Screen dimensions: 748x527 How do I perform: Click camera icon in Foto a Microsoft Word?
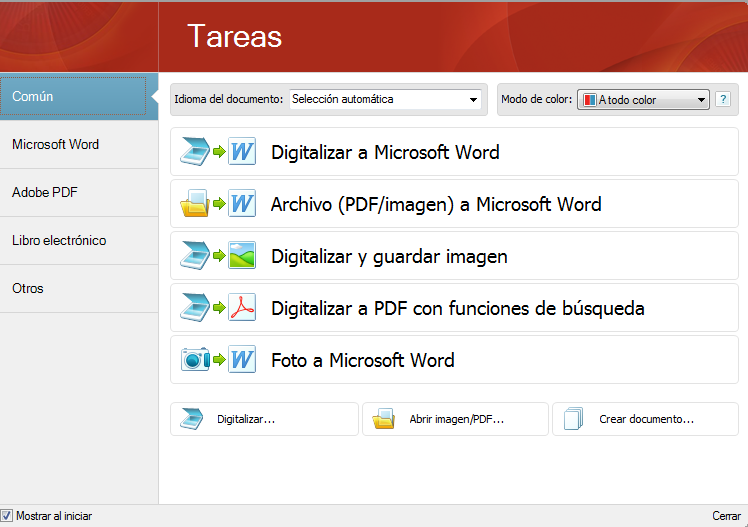tap(194, 360)
